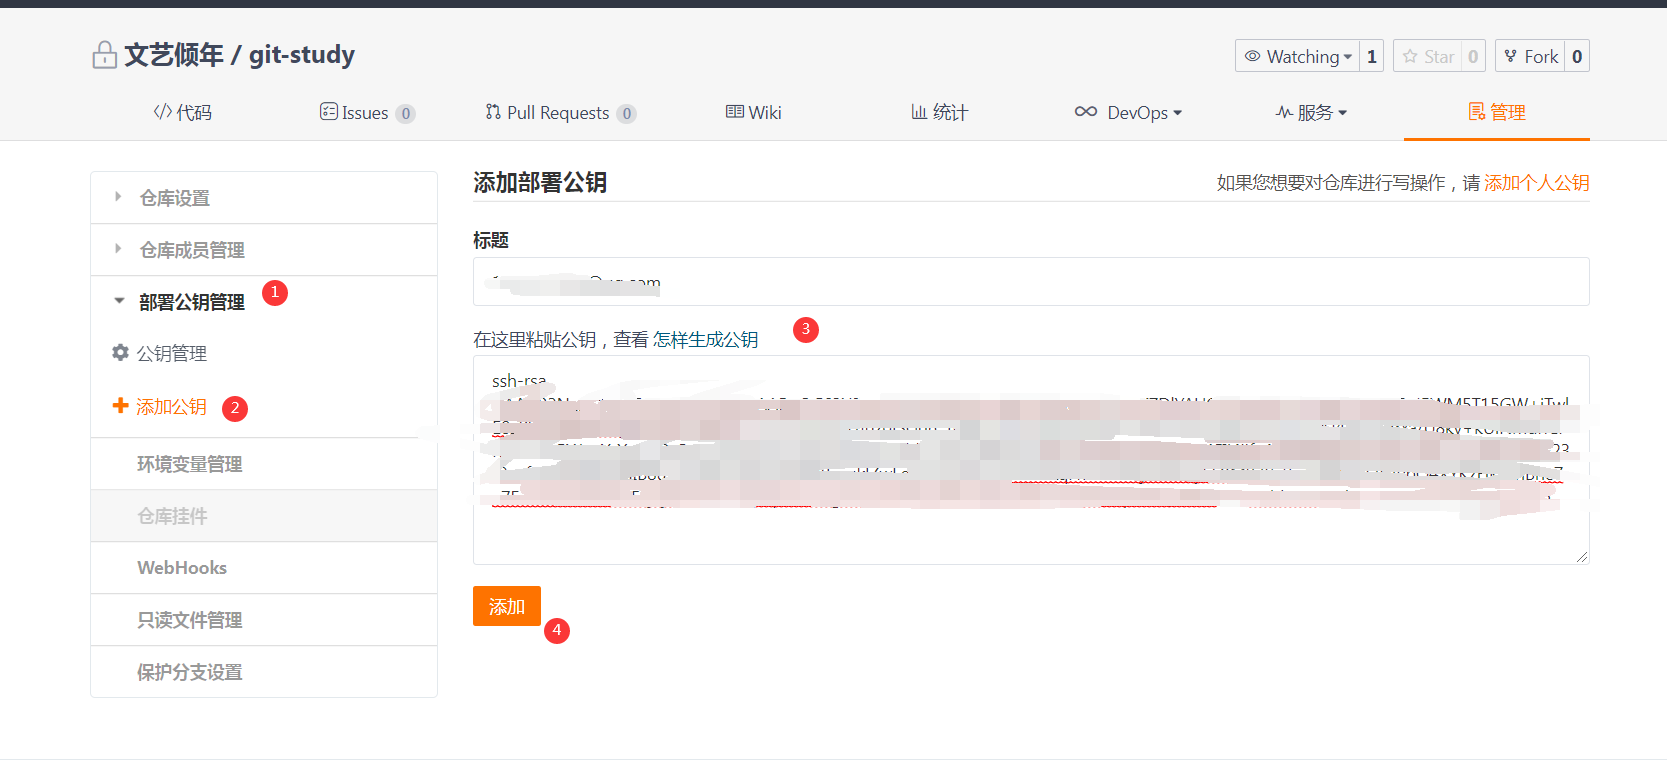Switch to the 统计 tab
This screenshot has width=1667, height=760.
939,113
